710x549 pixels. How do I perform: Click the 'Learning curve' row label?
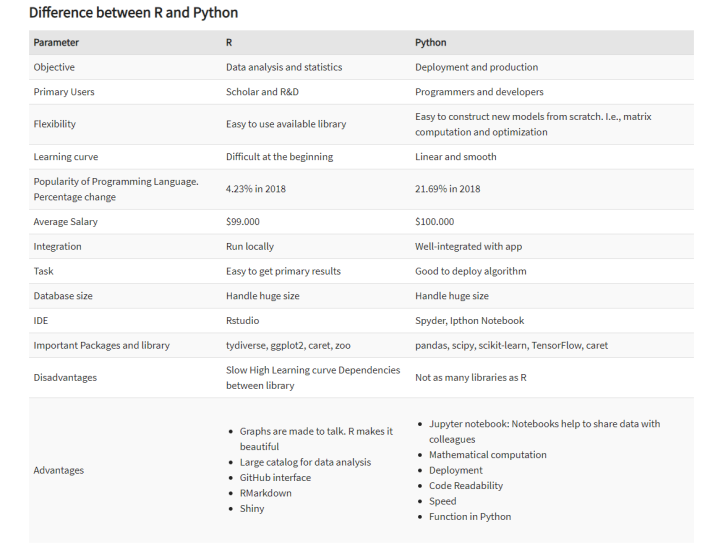coord(66,157)
